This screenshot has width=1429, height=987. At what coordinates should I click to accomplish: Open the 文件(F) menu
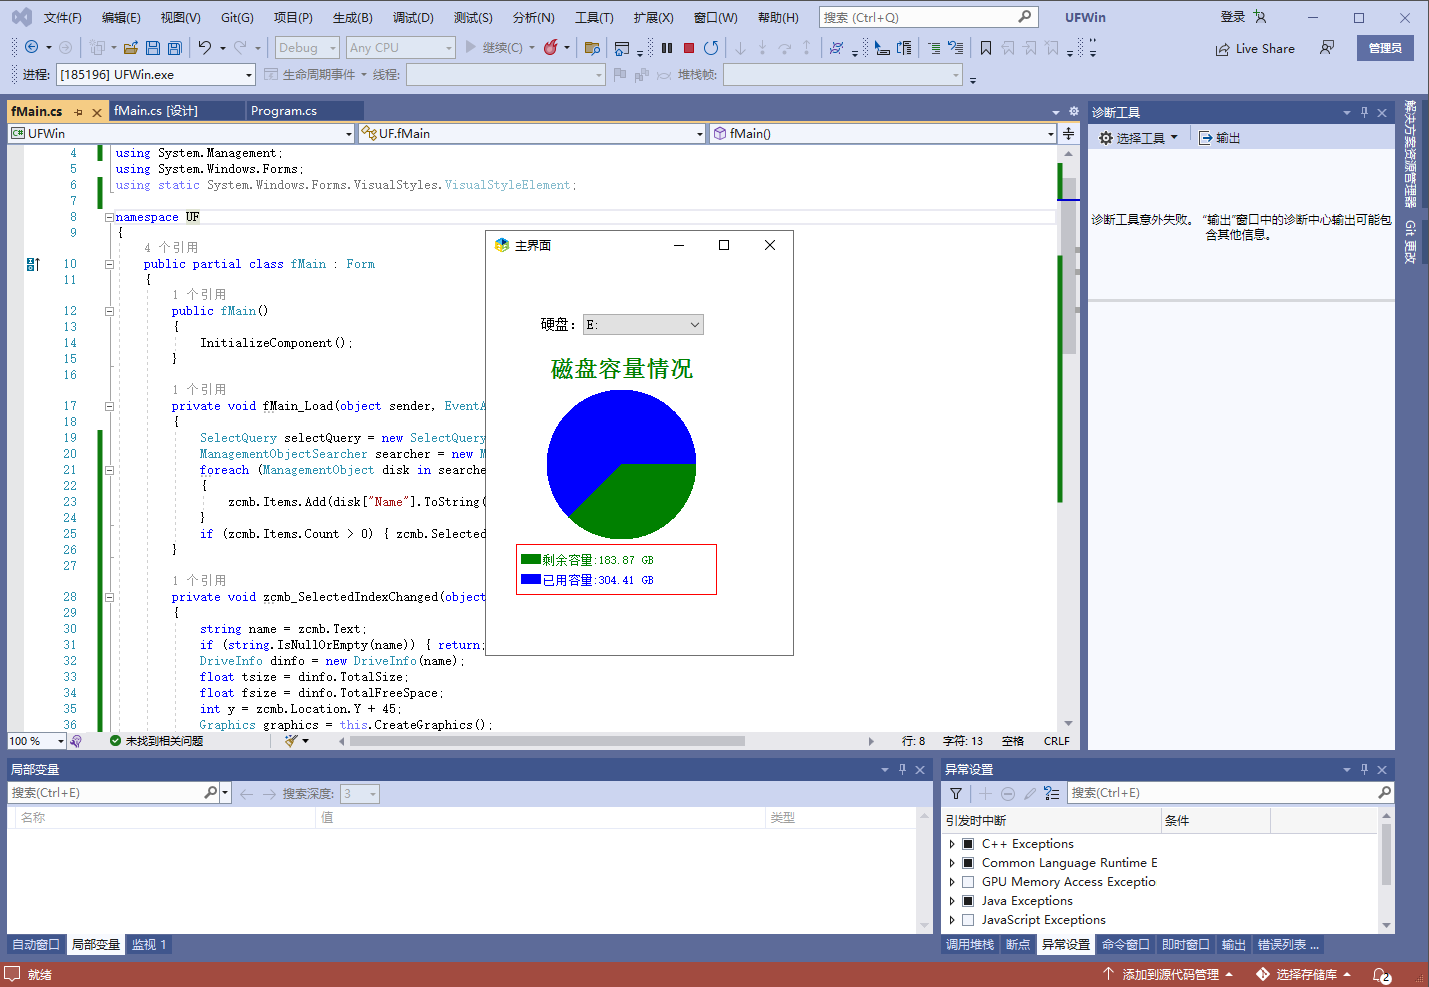(x=62, y=17)
